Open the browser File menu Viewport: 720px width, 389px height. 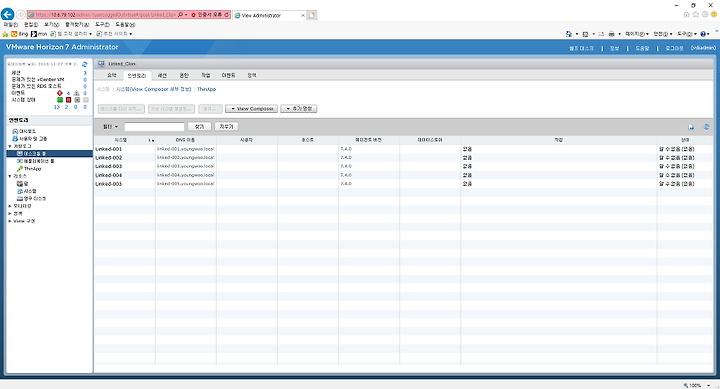[11, 25]
